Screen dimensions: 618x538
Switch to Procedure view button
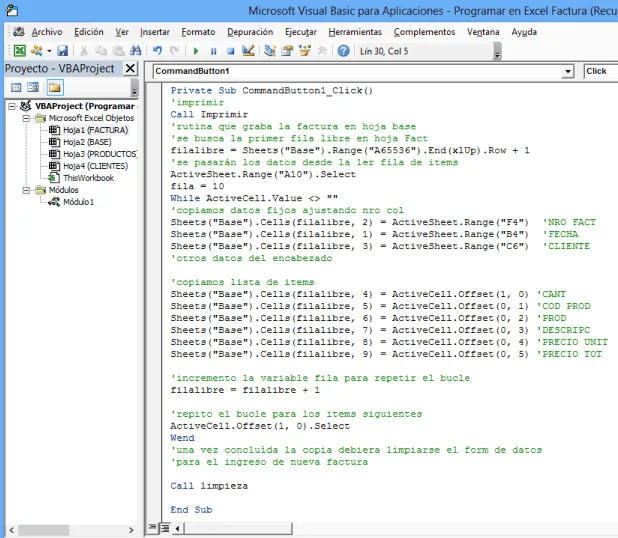pos(152,527)
